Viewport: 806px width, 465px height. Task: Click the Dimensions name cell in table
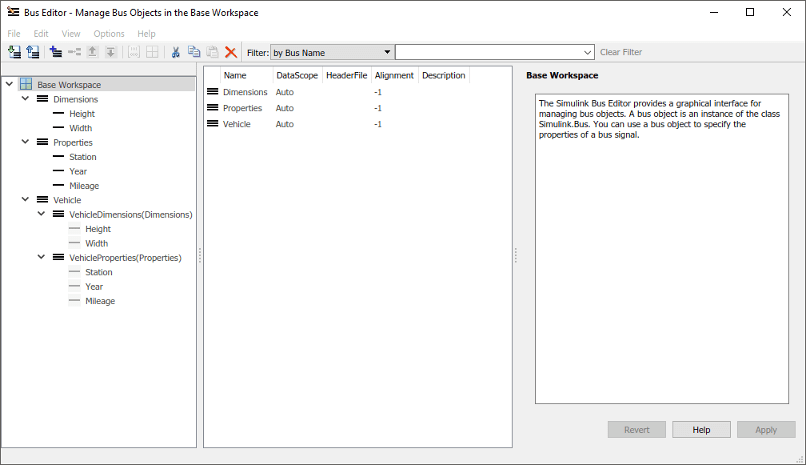(x=245, y=92)
